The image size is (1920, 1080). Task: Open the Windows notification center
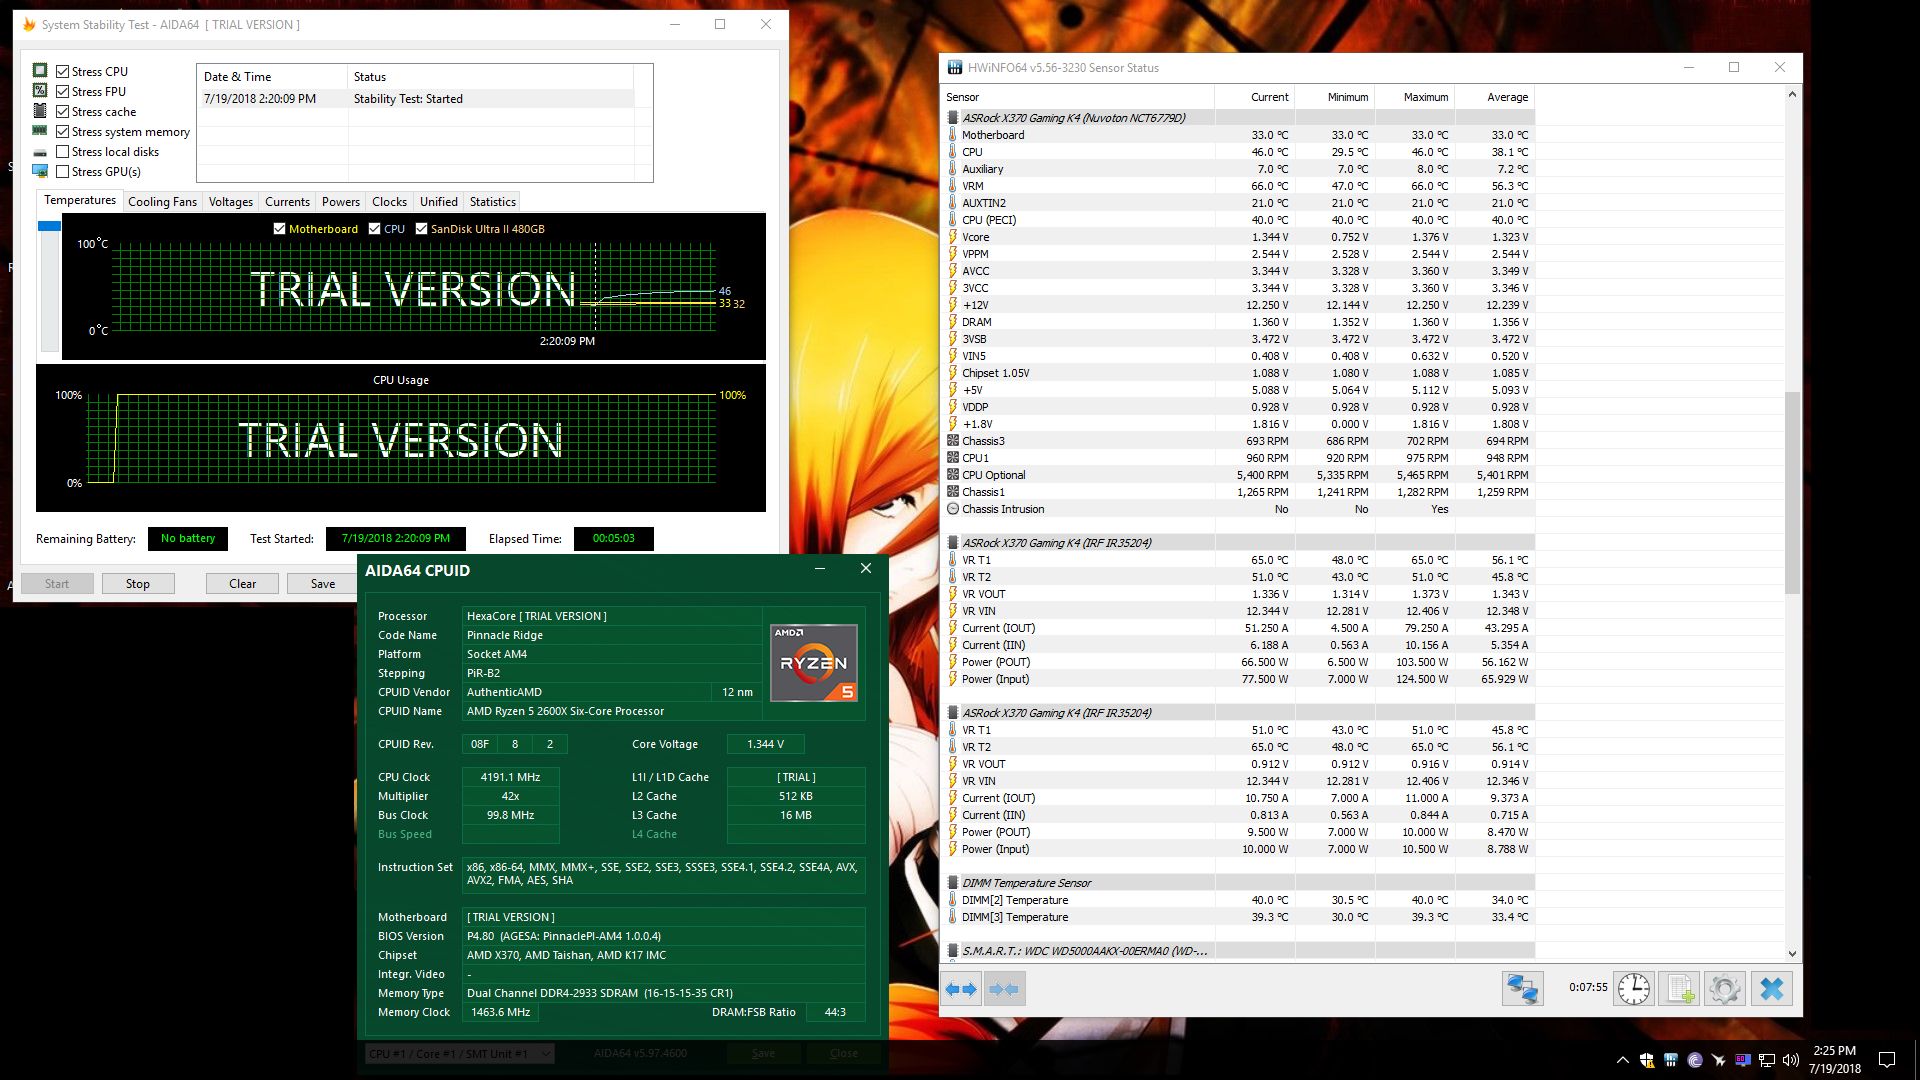pyautogui.click(x=1886, y=1060)
